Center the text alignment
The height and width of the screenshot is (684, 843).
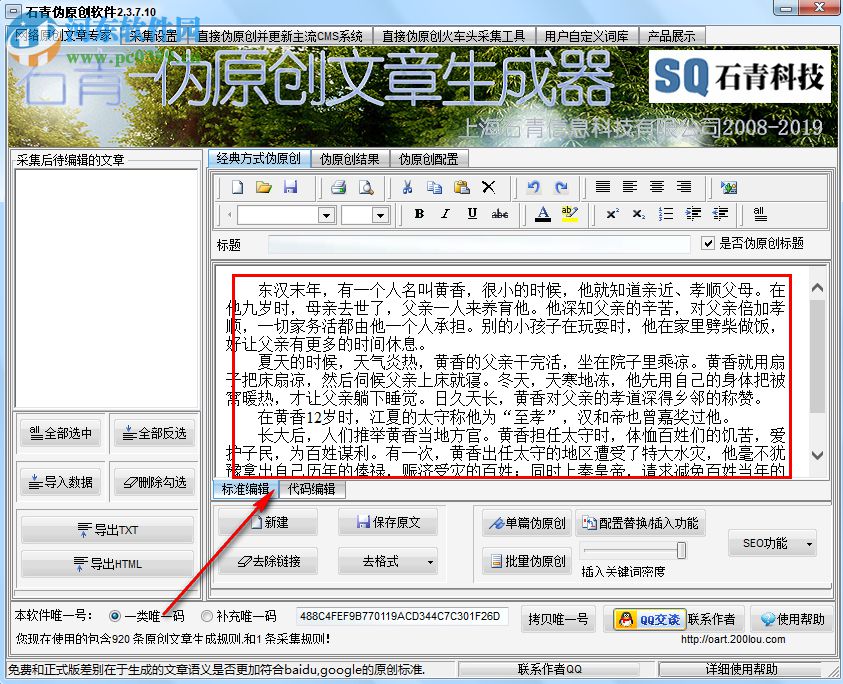(x=656, y=187)
